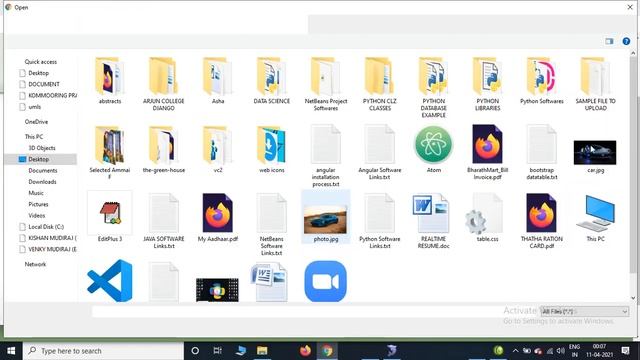Viewport: 640px width, 360px height.
Task: Select Python Software Links.txt file
Action: pyautogui.click(x=380, y=221)
